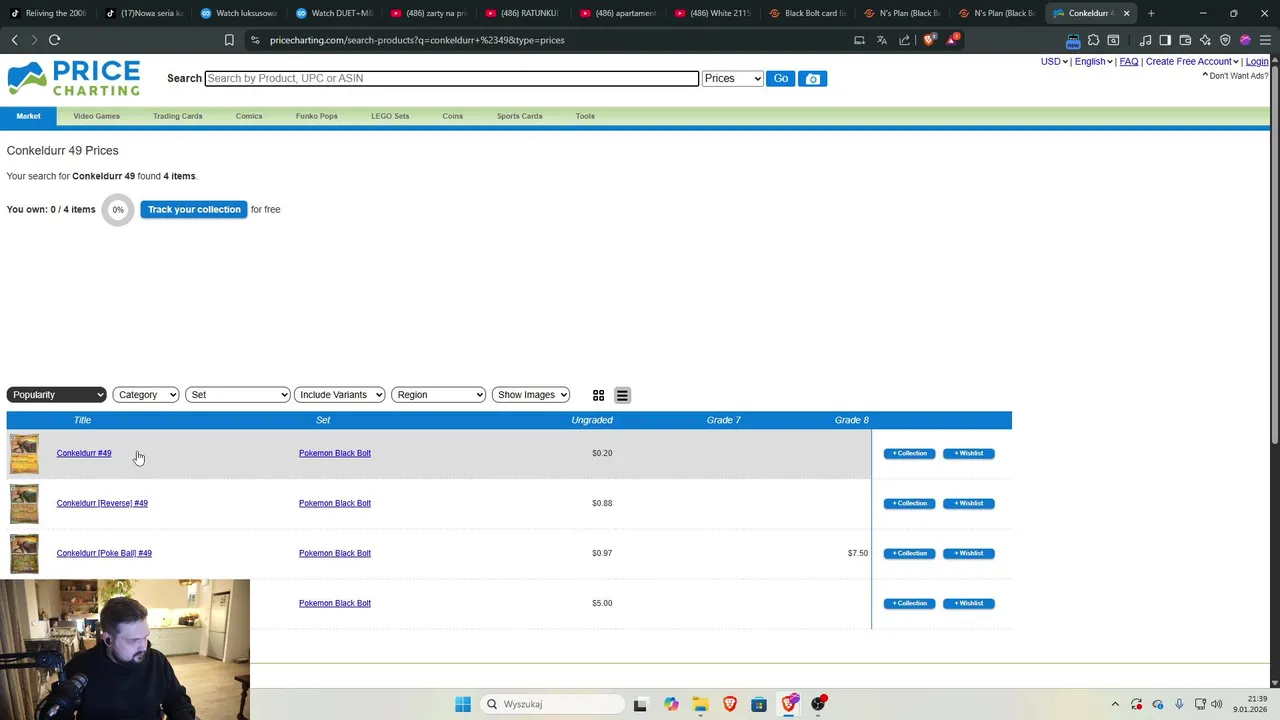Open Brave VPN shield icon

(x=1225, y=40)
